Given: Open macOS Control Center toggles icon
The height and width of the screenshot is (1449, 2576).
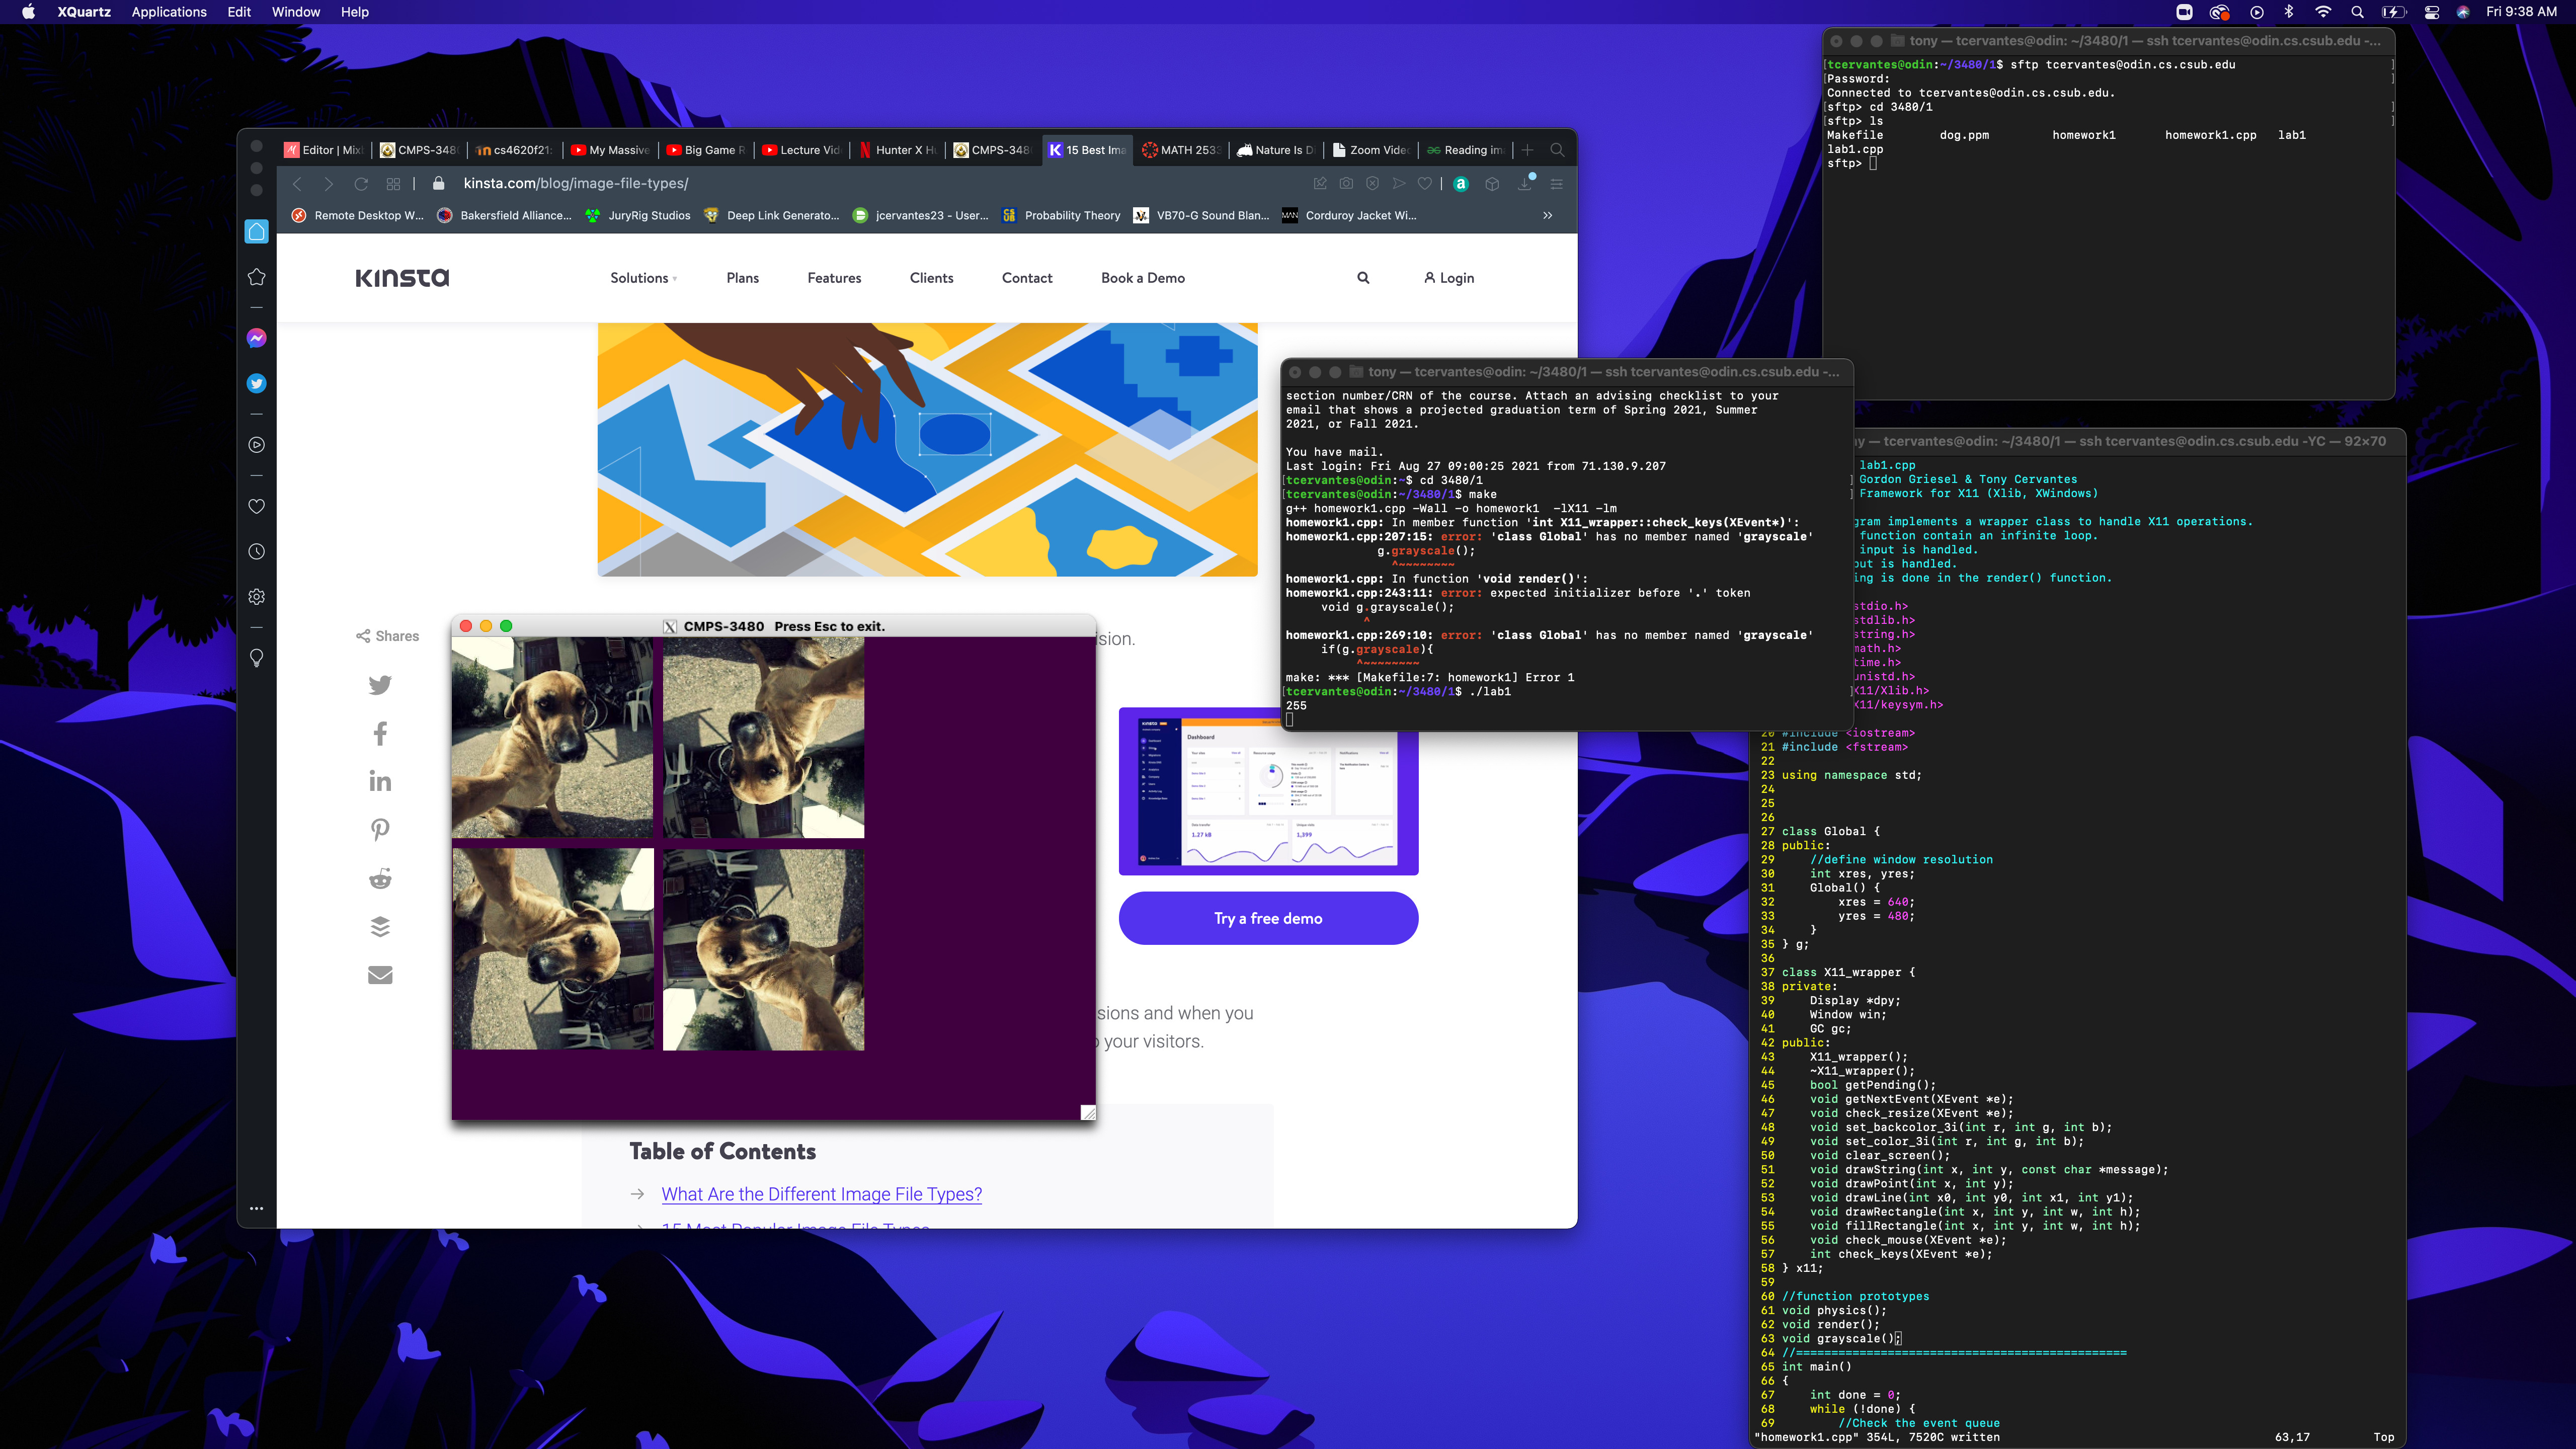Looking at the screenshot, I should pos(2432,12).
